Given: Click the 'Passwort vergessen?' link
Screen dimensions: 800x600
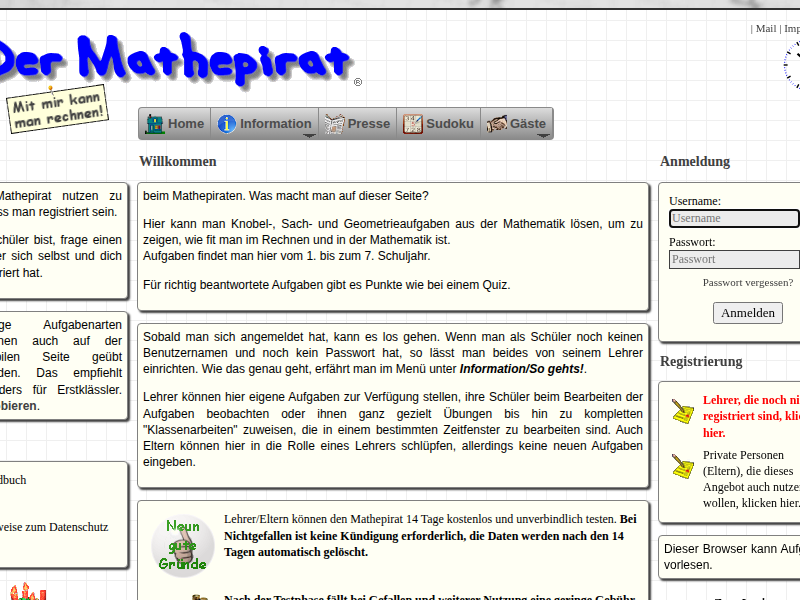Looking at the screenshot, I should [747, 283].
